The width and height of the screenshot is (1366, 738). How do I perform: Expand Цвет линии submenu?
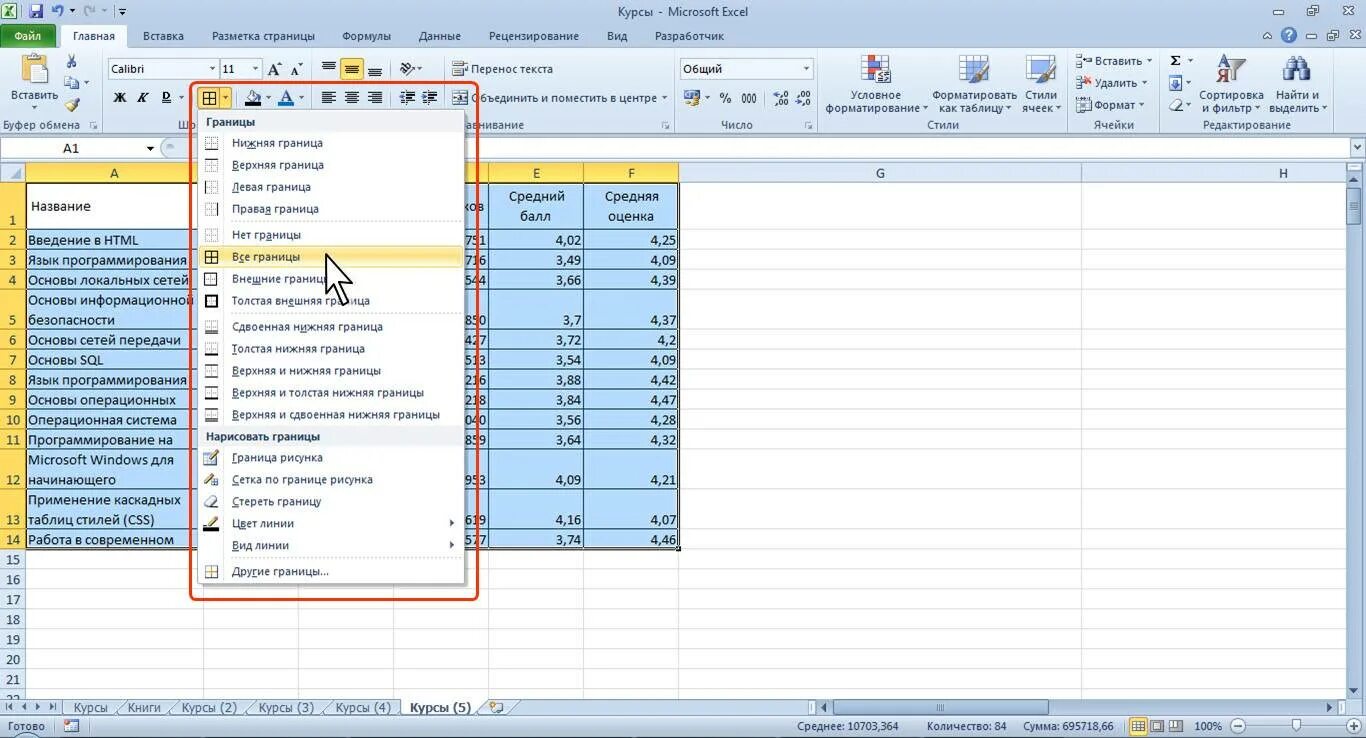331,524
